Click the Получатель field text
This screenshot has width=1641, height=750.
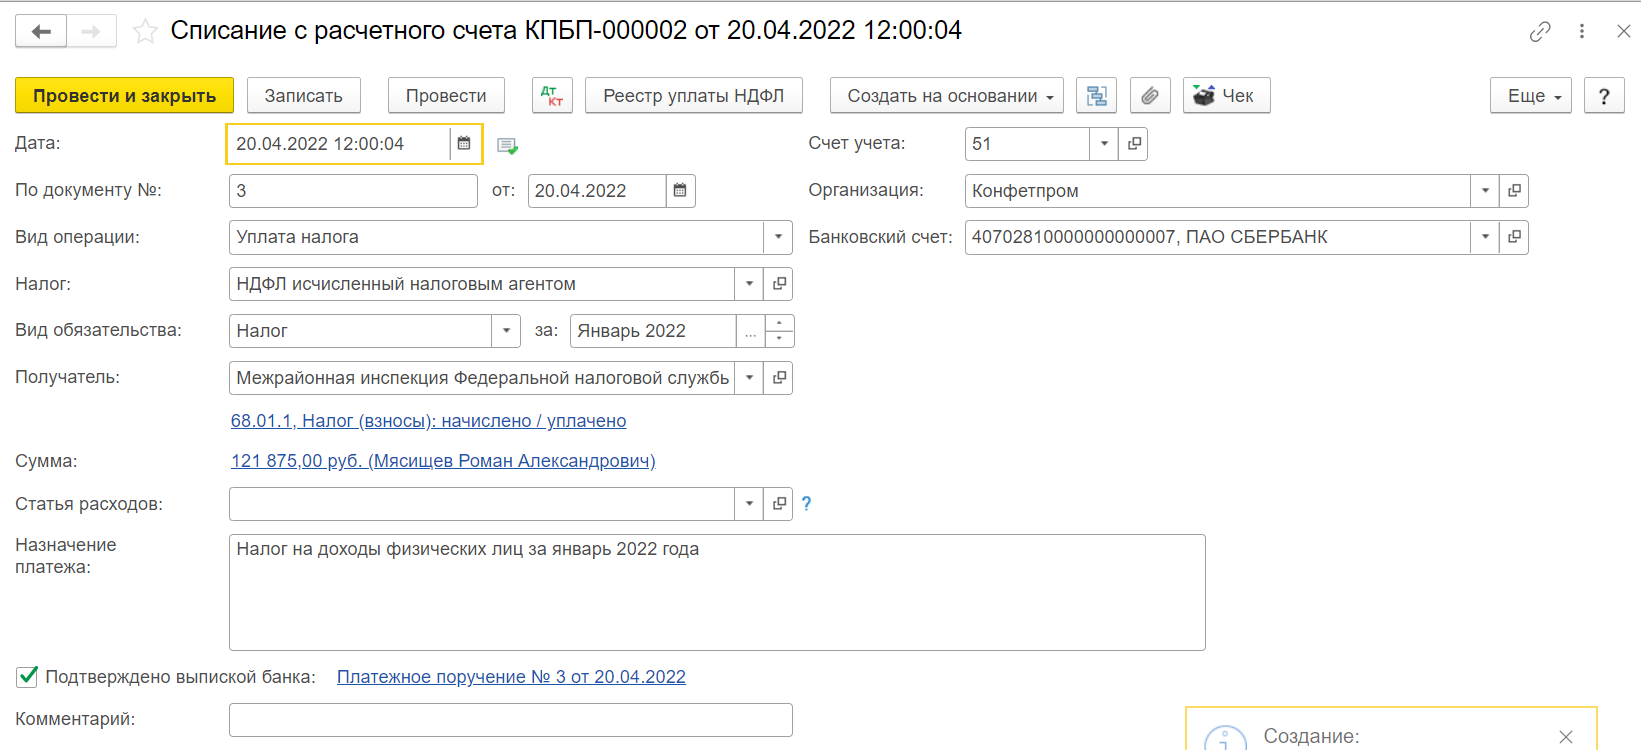tap(482, 378)
